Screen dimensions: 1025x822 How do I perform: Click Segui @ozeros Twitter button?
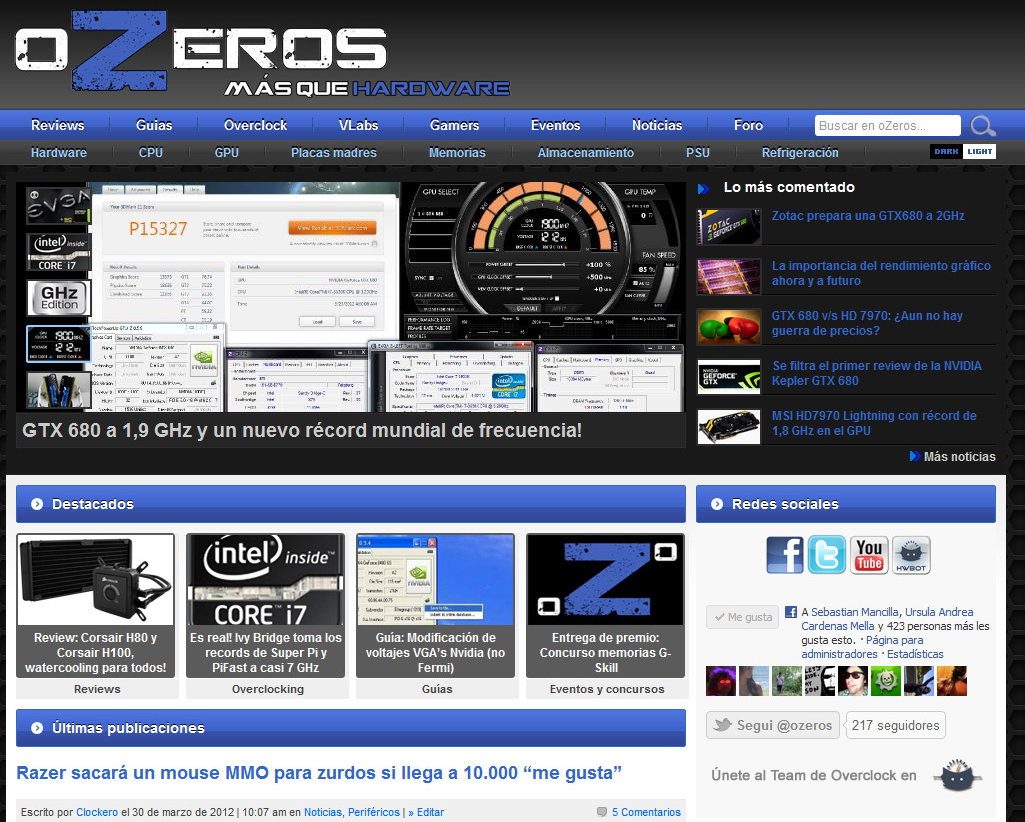(x=773, y=725)
